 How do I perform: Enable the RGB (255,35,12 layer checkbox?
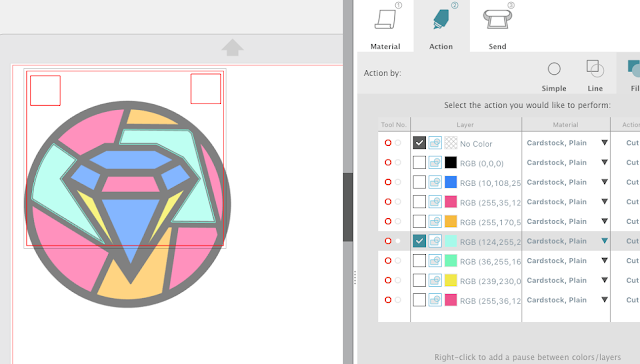coord(419,202)
